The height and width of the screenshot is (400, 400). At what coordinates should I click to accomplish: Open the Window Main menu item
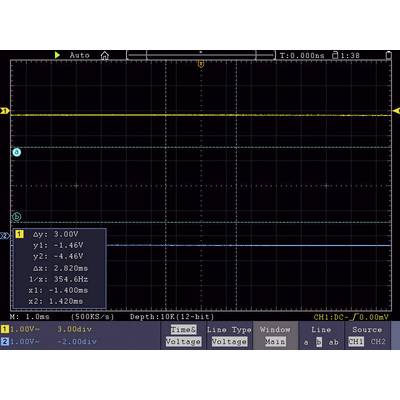pos(275,336)
